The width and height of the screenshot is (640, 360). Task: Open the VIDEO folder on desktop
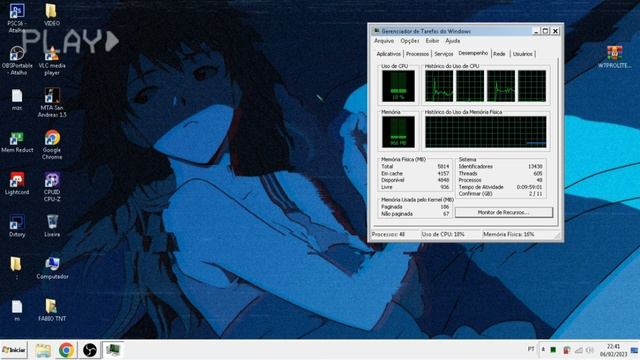51,14
